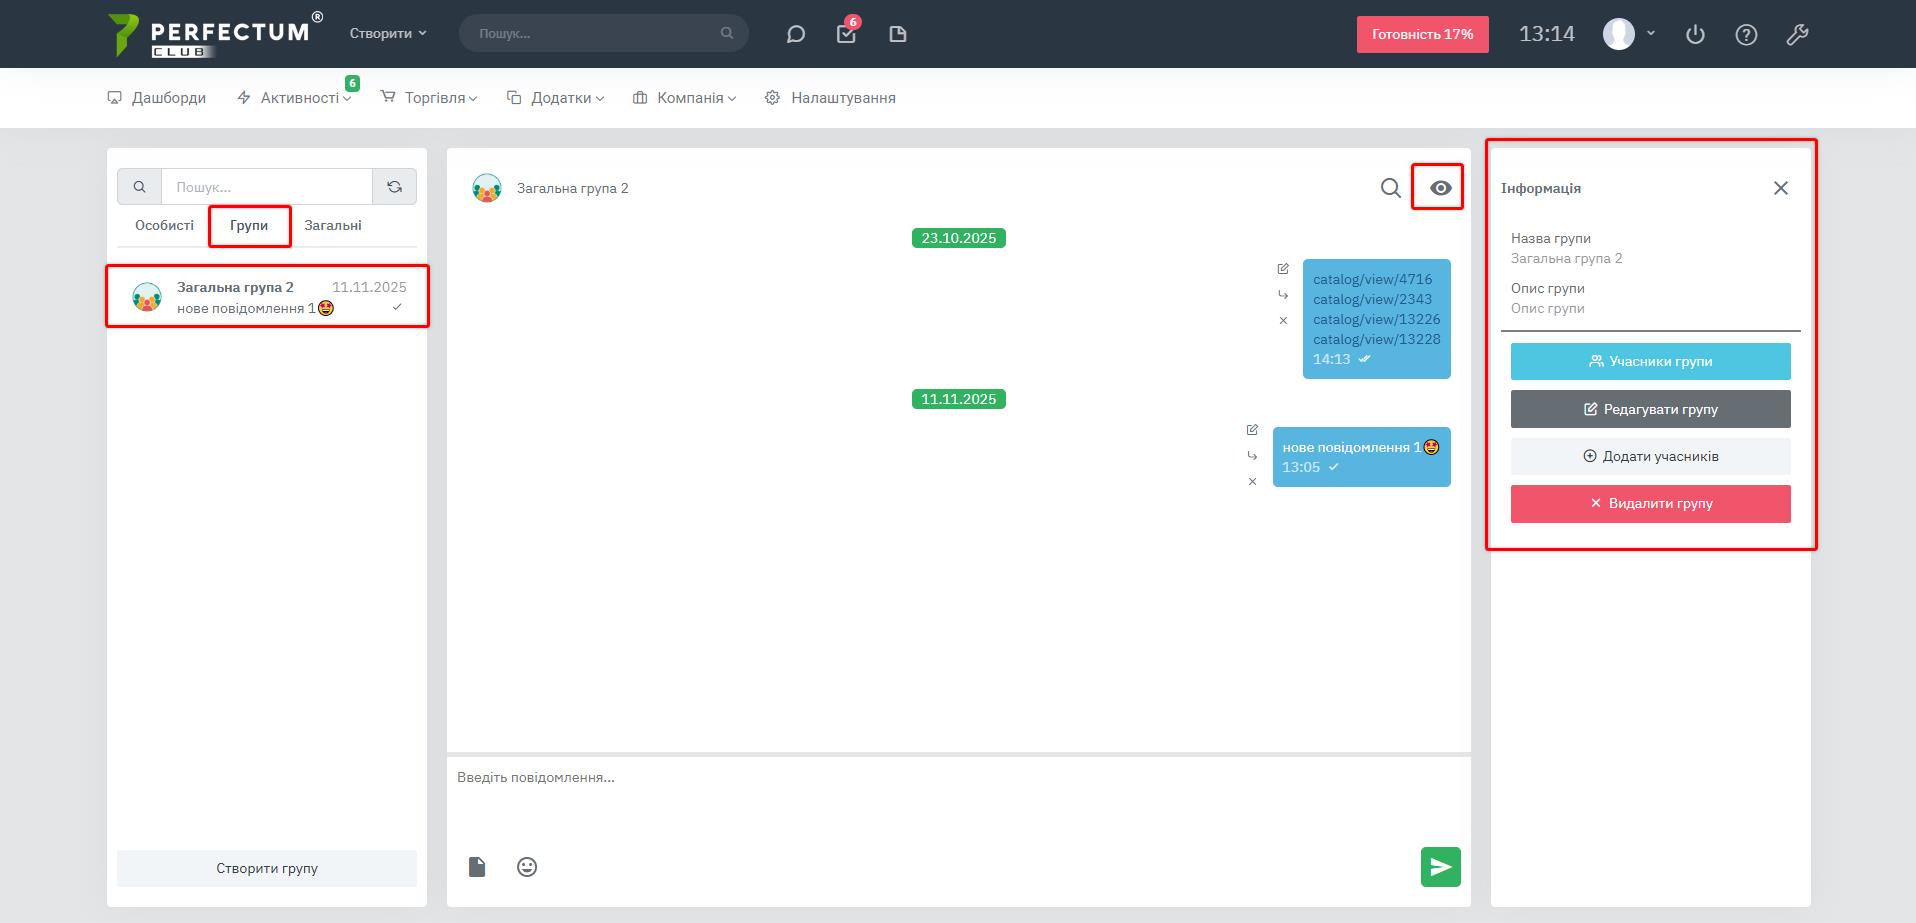1916x923 pixels.
Task: Open the user avatar dropdown
Action: [x=1629, y=34]
